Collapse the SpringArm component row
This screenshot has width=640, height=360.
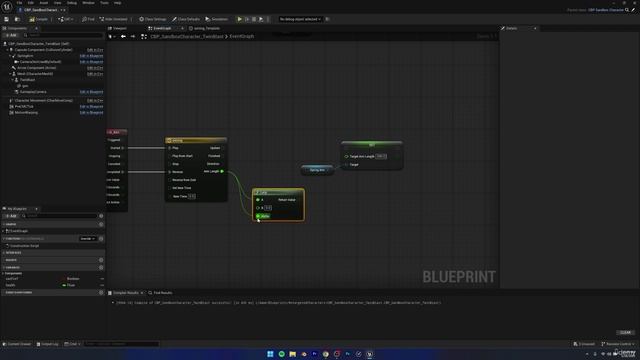point(11,56)
